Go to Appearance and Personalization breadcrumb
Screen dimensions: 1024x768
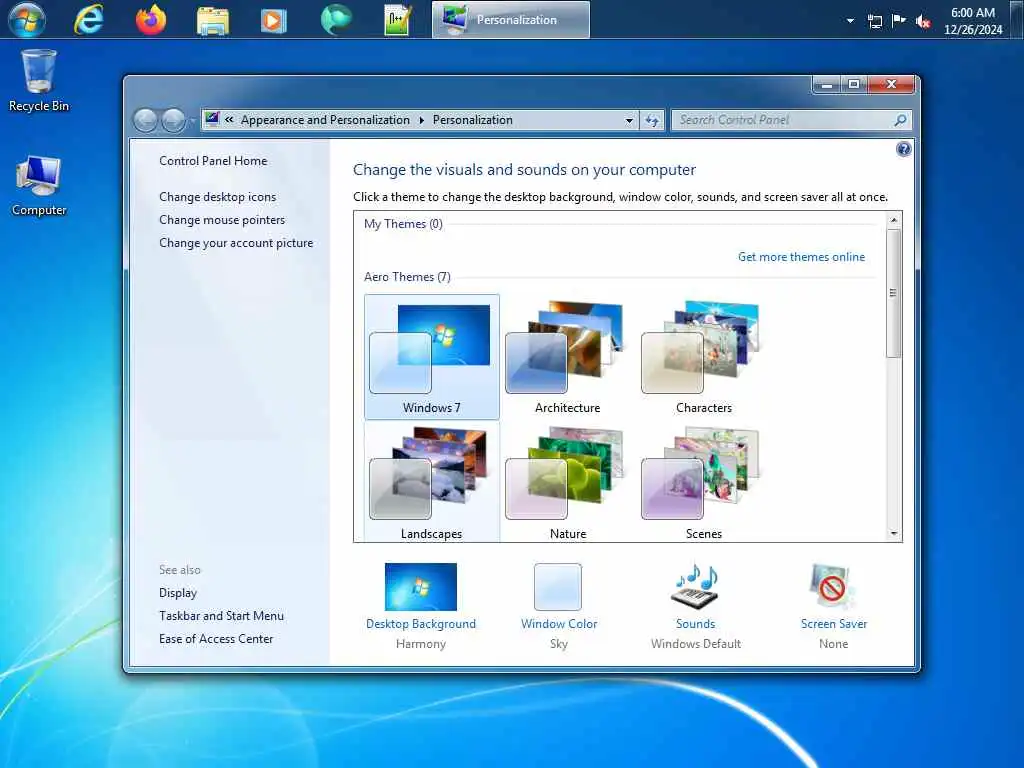pyautogui.click(x=325, y=120)
